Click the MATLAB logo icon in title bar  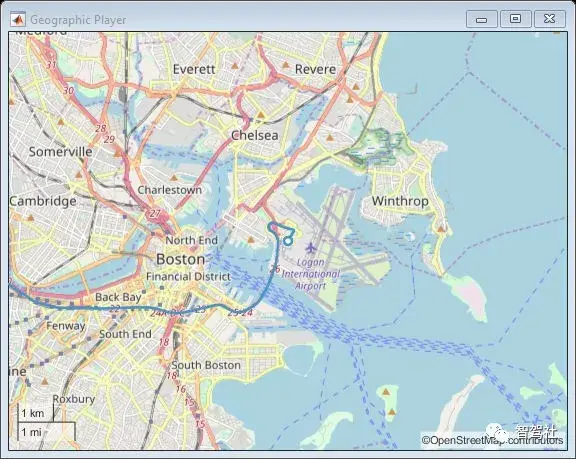[x=18, y=19]
